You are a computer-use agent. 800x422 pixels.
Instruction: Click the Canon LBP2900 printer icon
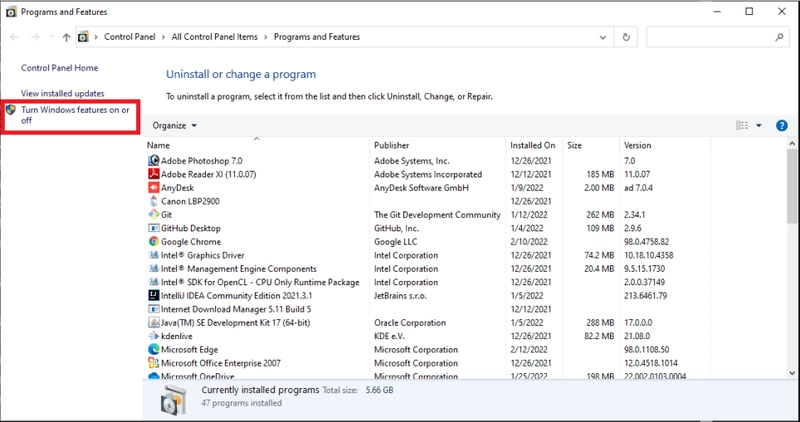pos(154,201)
